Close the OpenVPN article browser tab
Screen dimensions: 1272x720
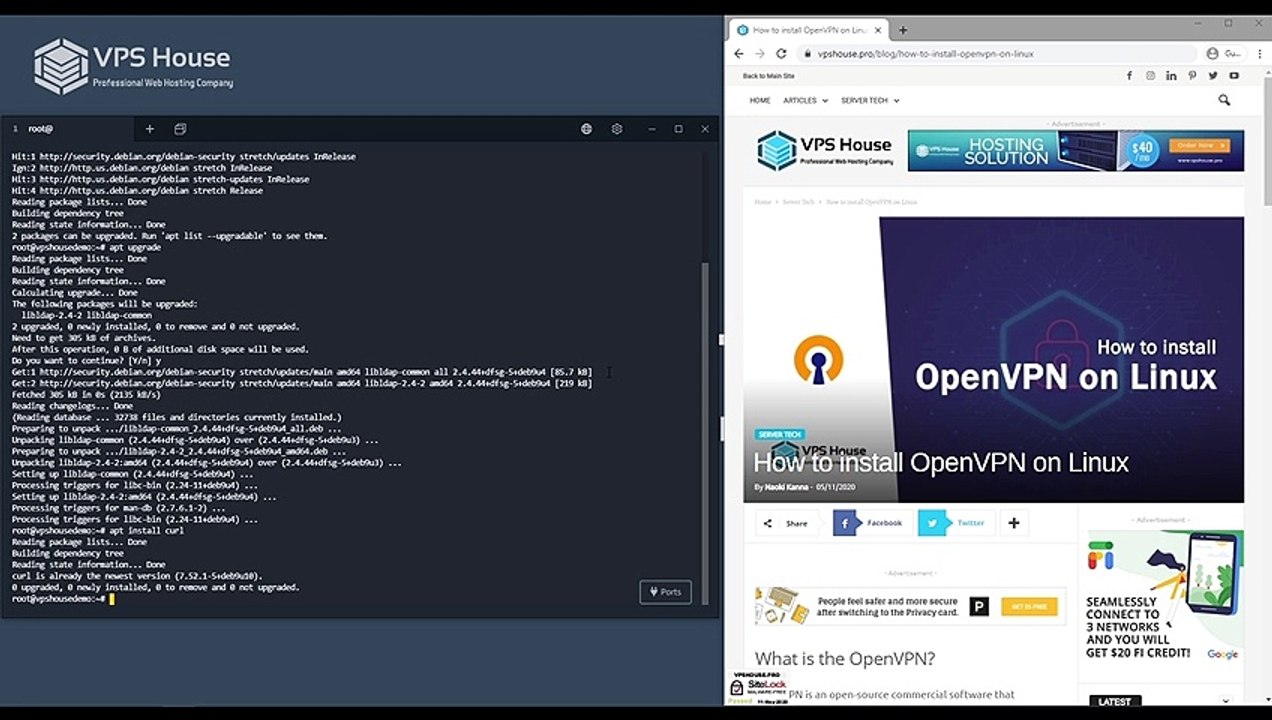(x=877, y=30)
